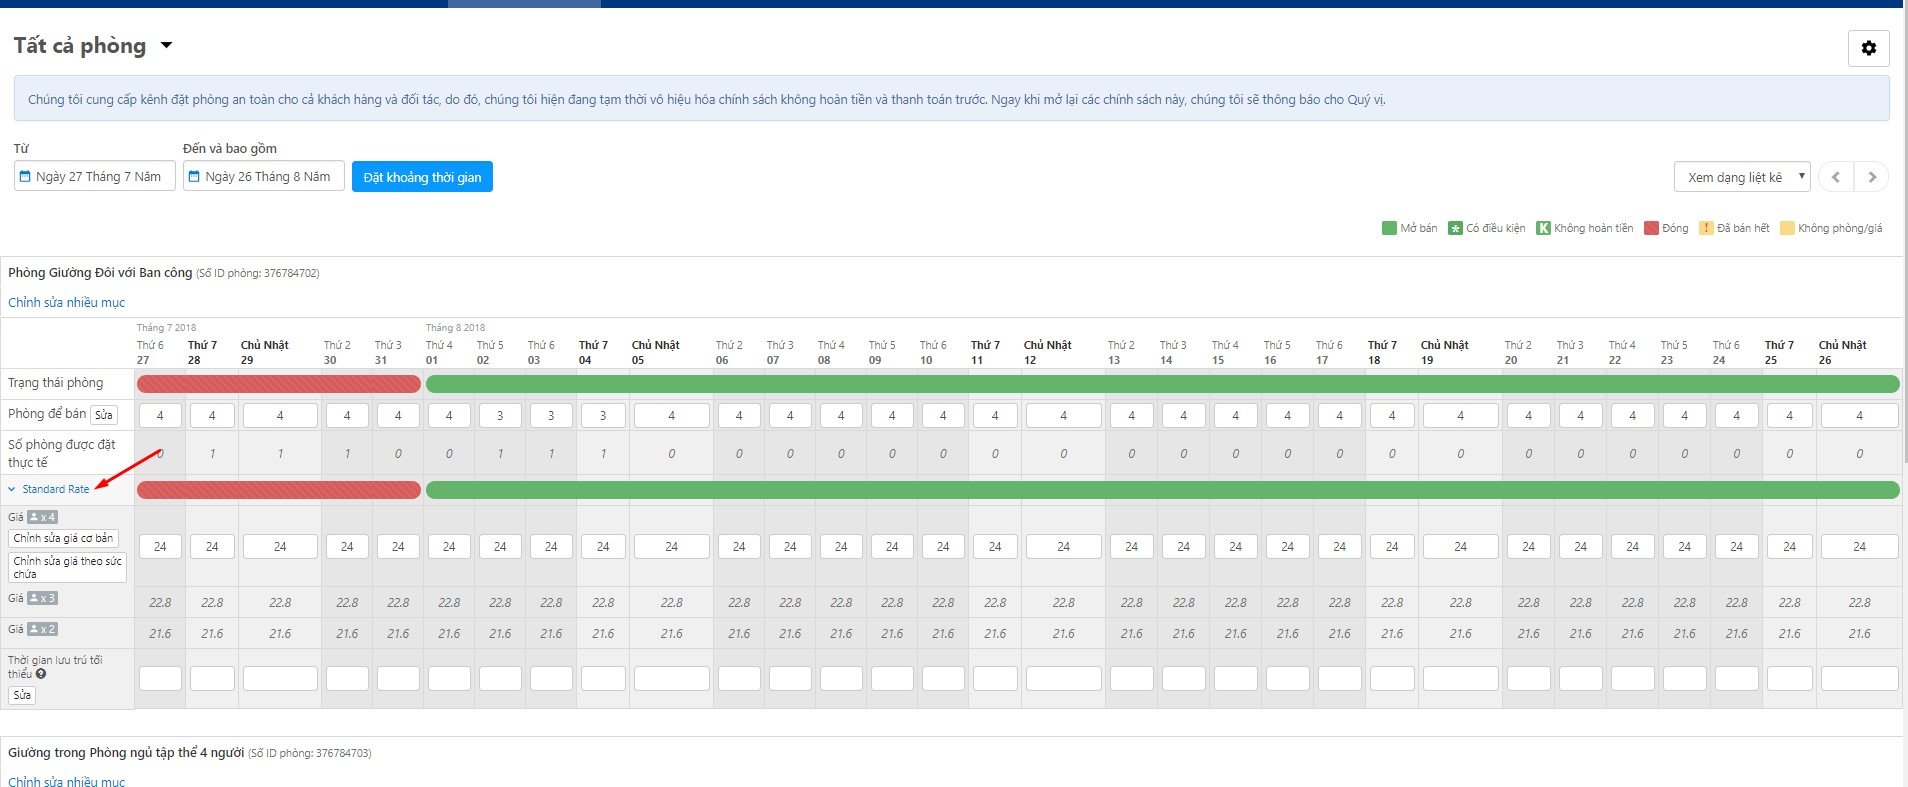Click the 'Thứ 7 28' date column header
The image size is (1908, 787).
202,352
